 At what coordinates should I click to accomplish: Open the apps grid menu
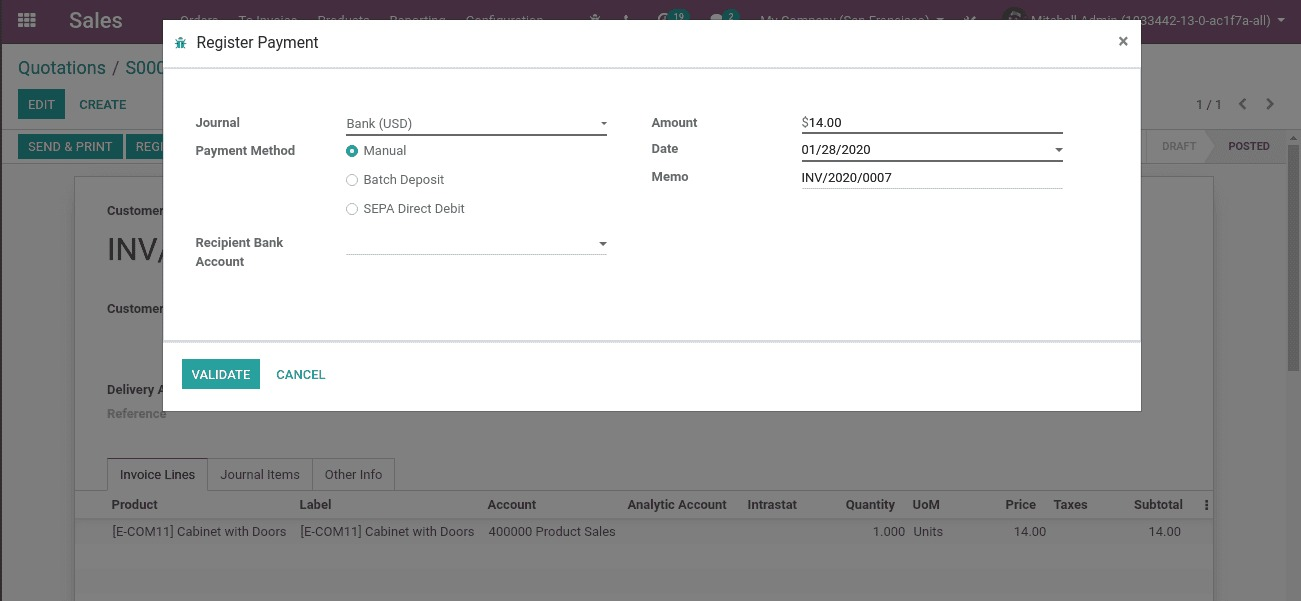coord(27,20)
